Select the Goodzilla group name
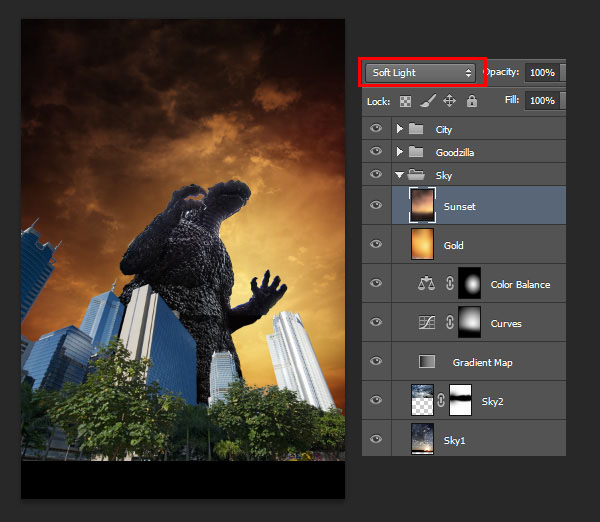The image size is (600, 522). [455, 153]
